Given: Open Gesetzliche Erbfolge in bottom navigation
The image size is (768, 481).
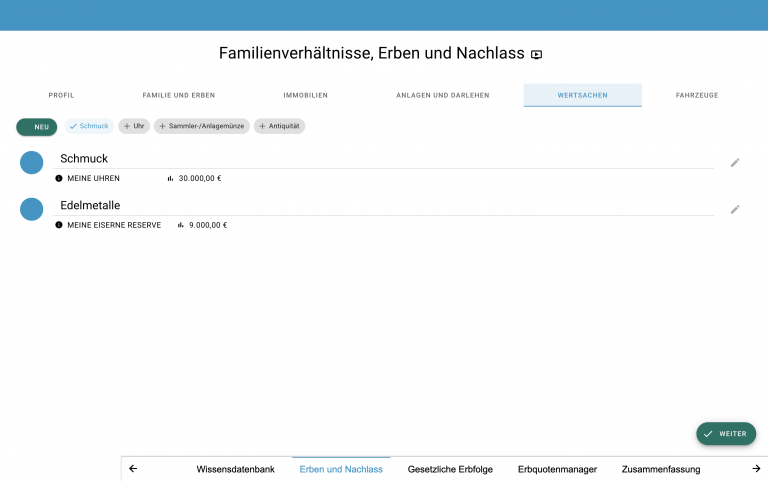Looking at the screenshot, I should pos(450,469).
